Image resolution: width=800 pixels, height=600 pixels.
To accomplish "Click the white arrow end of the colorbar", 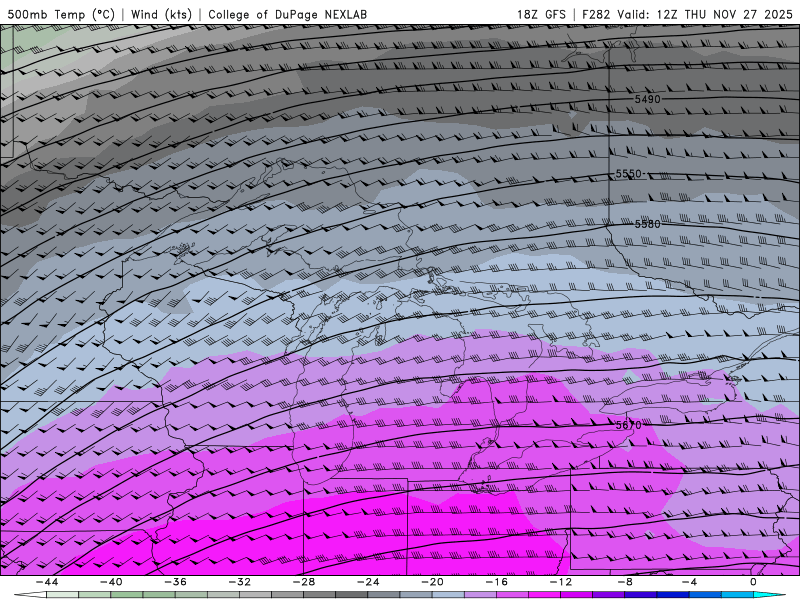I will [31, 595].
